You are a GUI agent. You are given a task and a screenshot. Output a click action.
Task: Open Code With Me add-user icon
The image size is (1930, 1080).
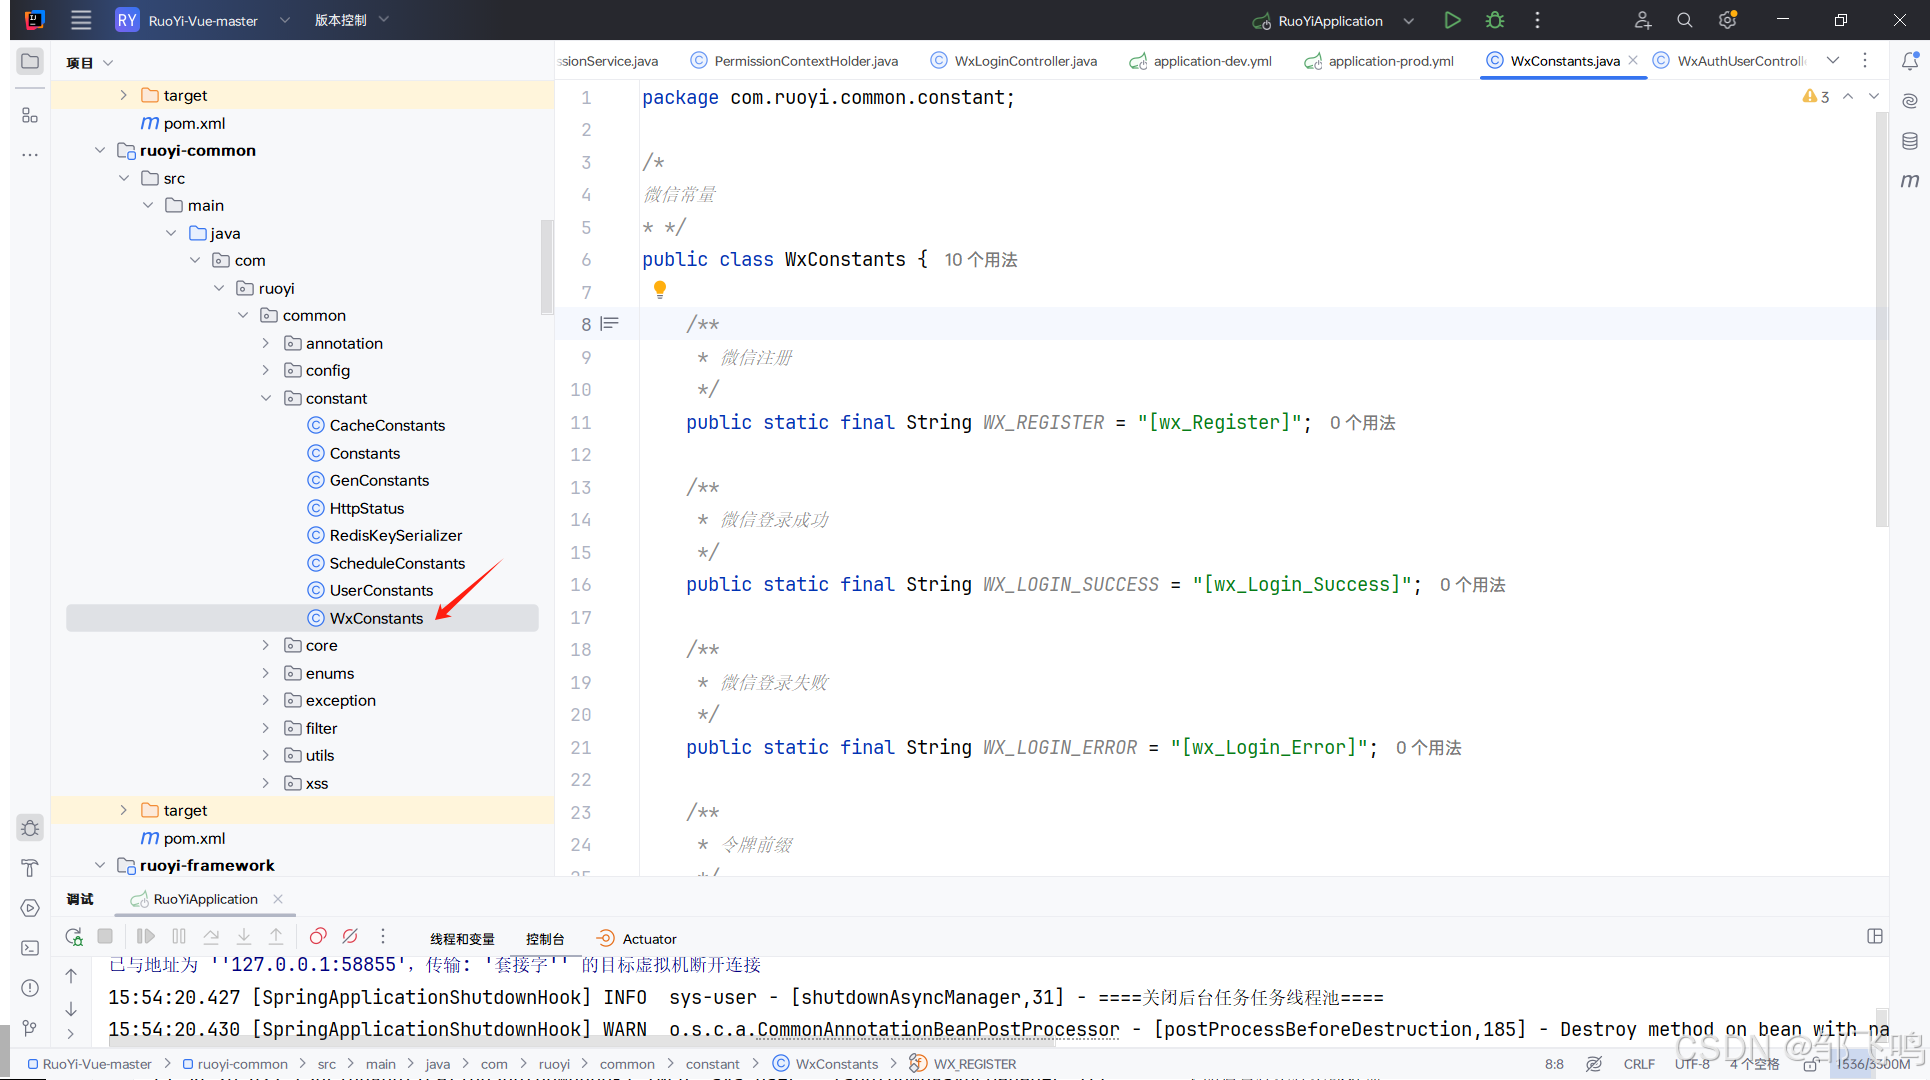(1642, 20)
